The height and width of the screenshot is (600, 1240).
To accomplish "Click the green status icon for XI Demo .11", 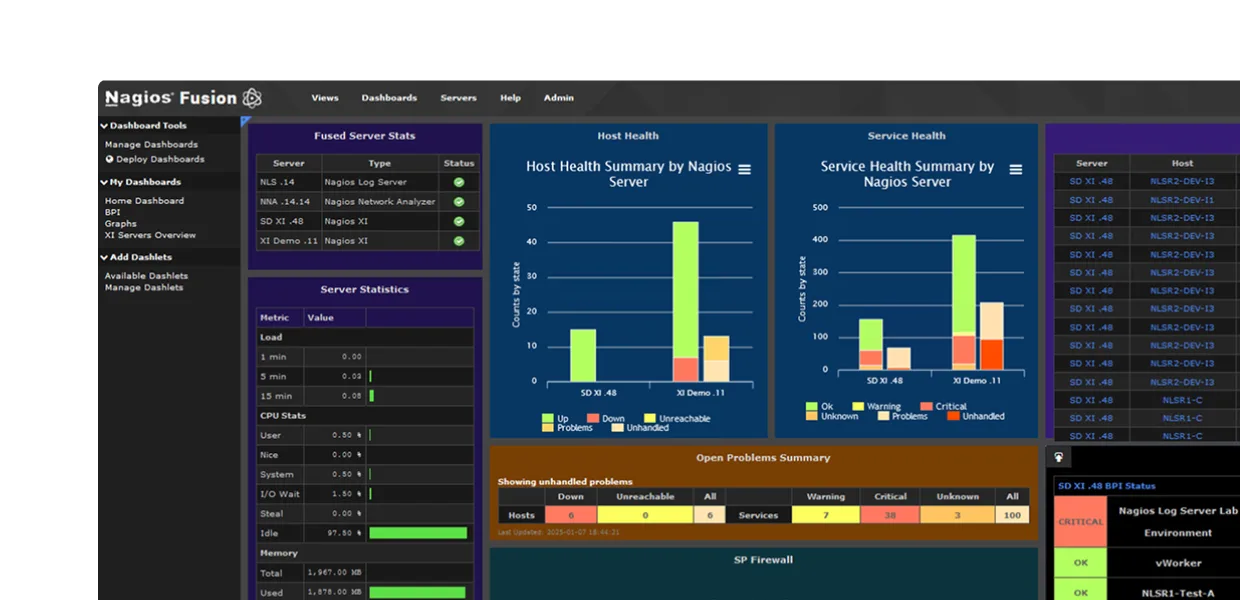I will coord(458,240).
